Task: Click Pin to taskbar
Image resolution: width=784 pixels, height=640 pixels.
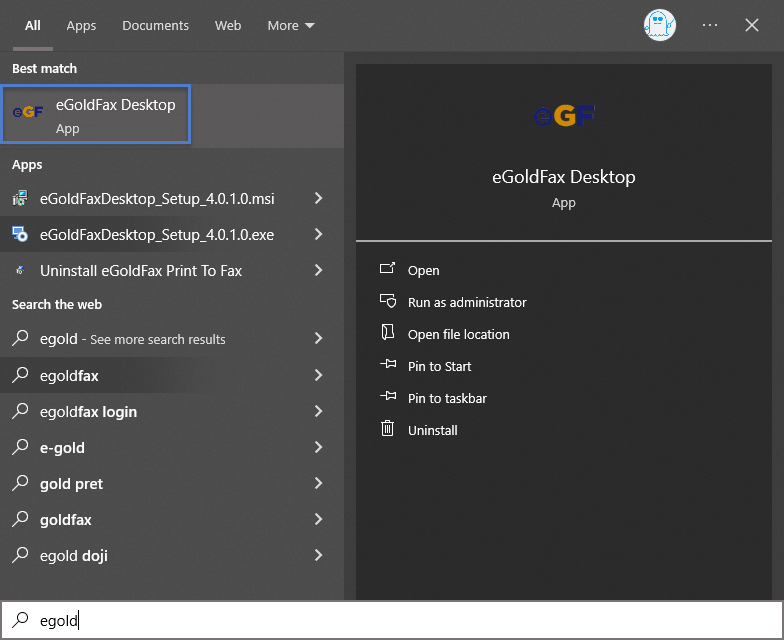Action: click(447, 398)
